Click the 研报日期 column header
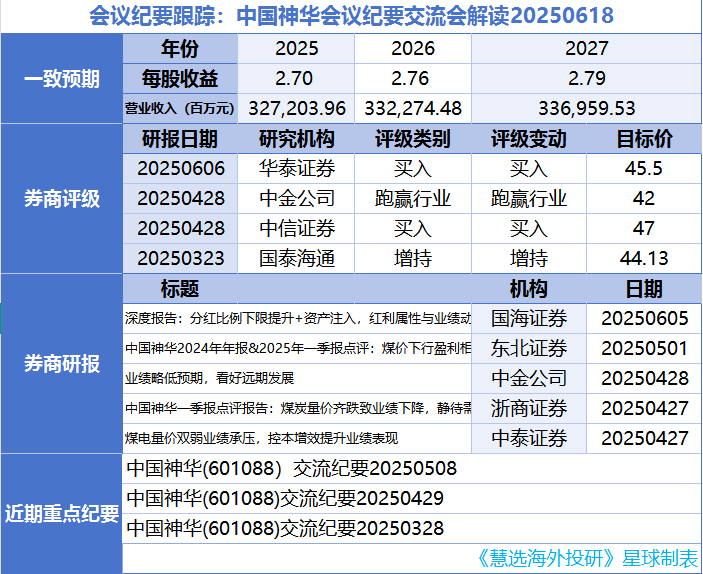This screenshot has height=574, width=703. click(x=180, y=139)
